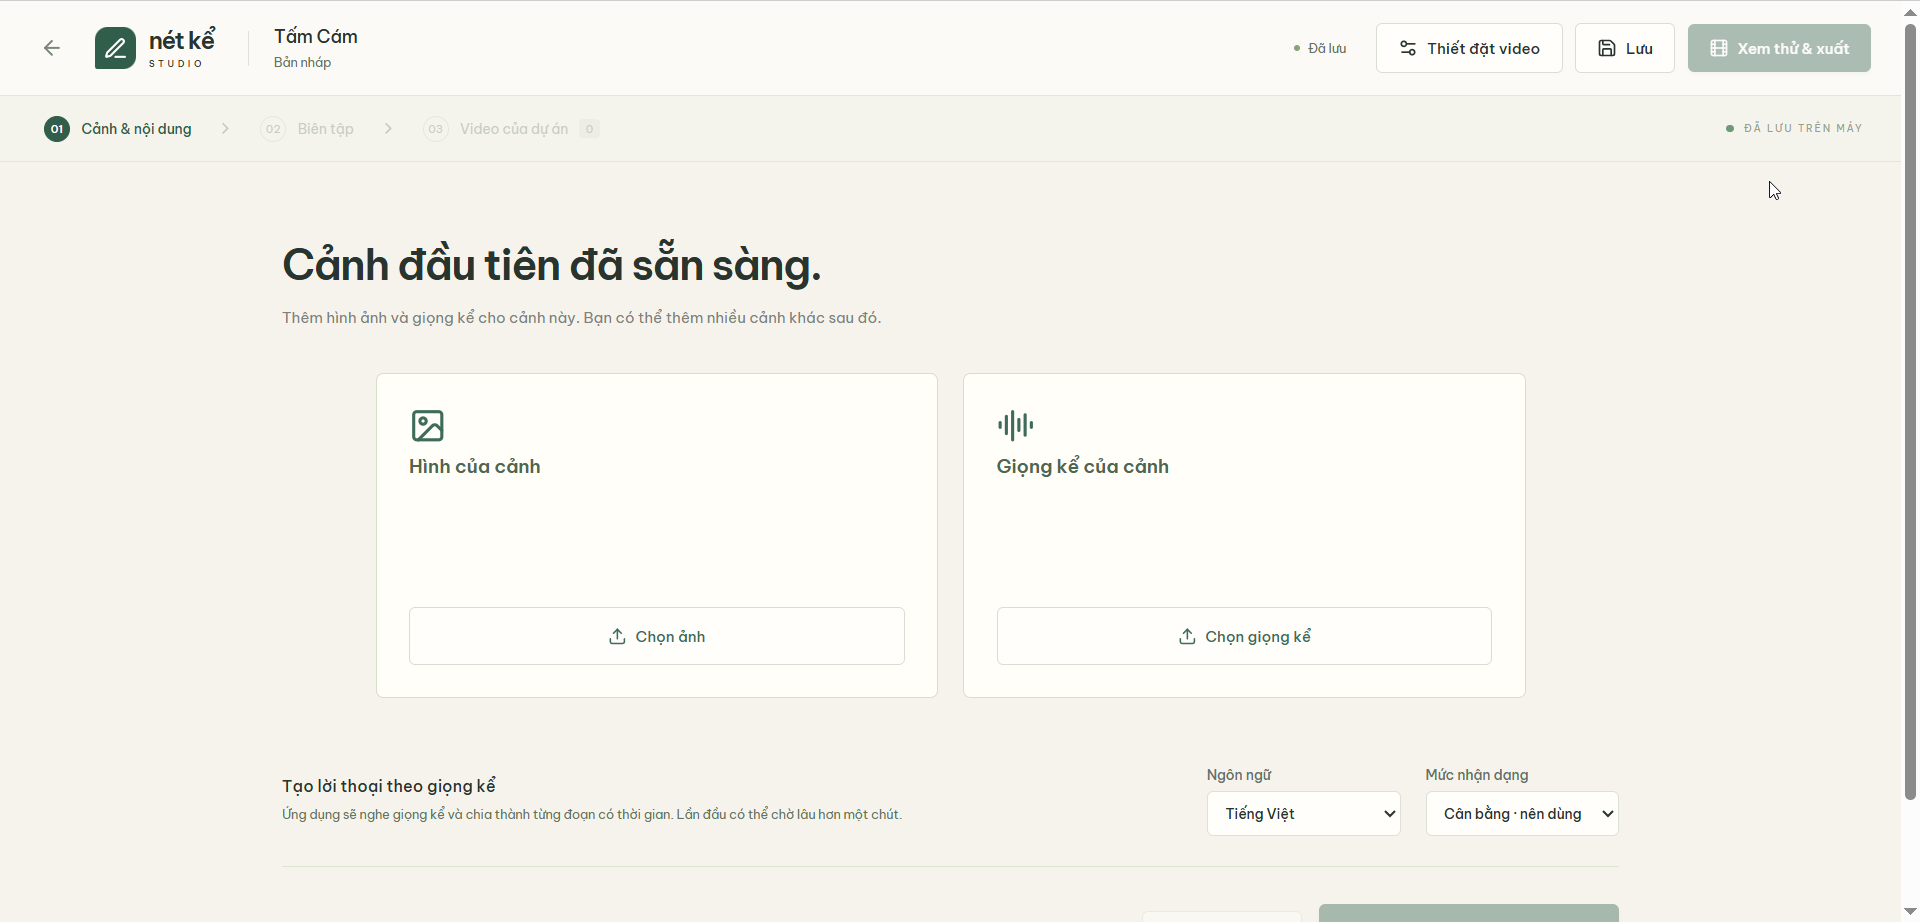Click the Giọng kể của cảnh heading
1920x922 pixels.
click(x=1083, y=467)
